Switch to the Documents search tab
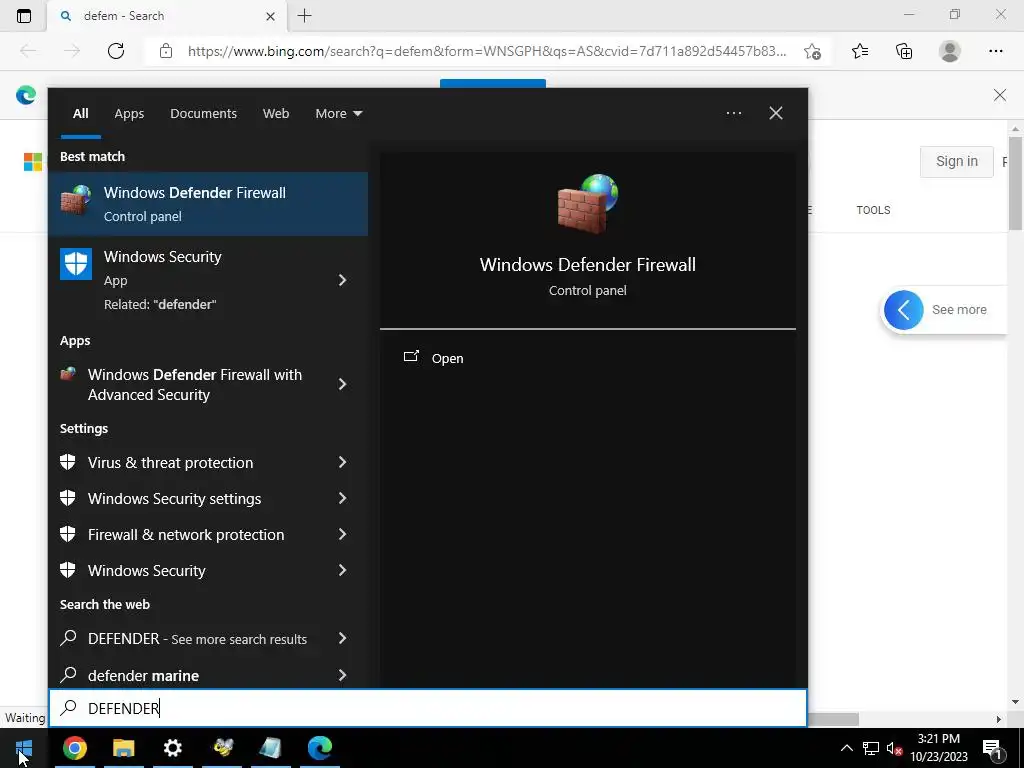 click(203, 114)
